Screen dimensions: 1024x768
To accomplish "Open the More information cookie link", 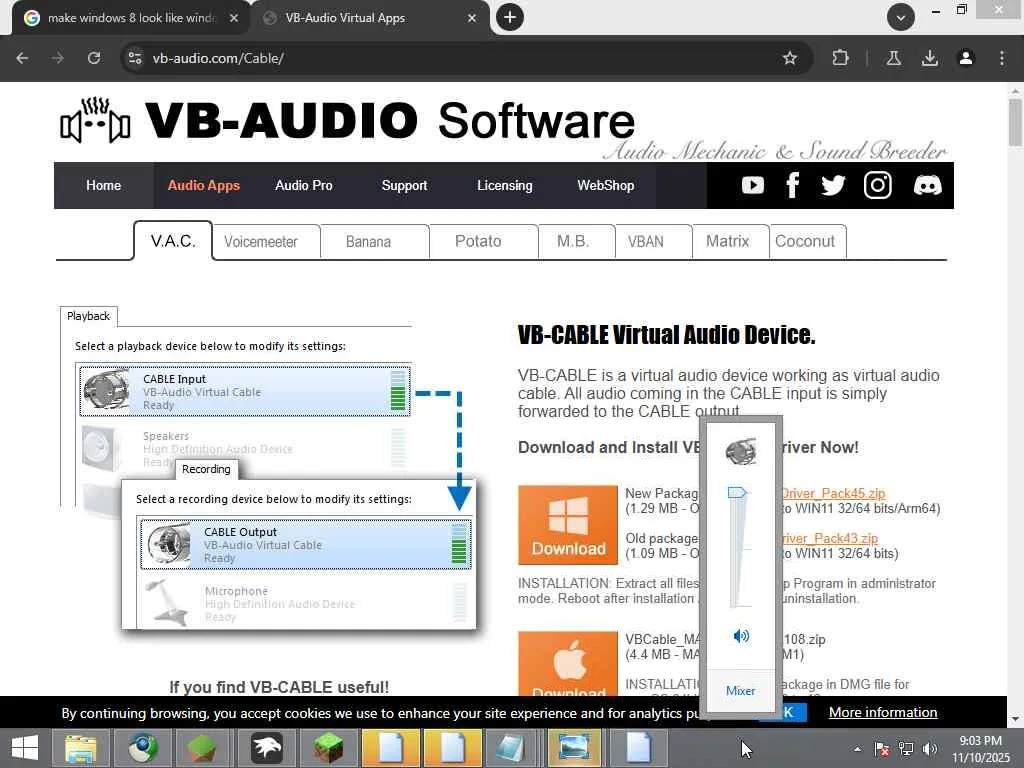I will [x=883, y=712].
